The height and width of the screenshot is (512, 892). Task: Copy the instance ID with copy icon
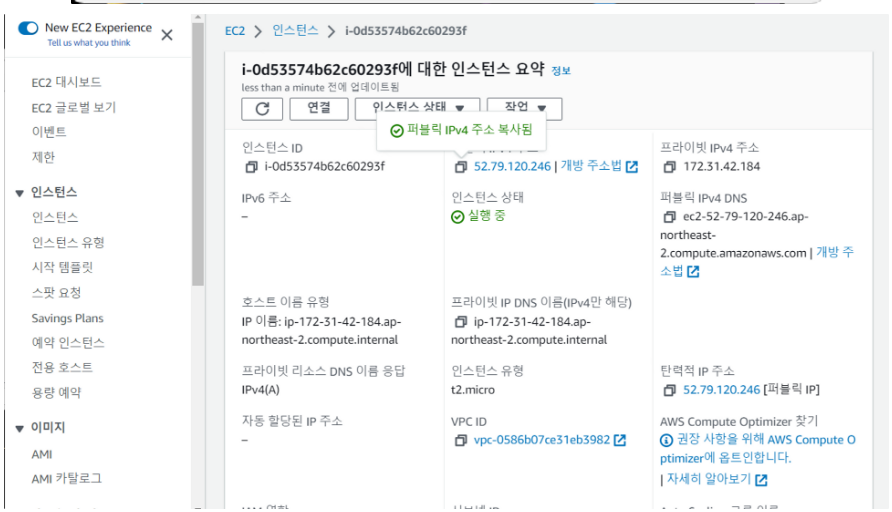tap(251, 167)
